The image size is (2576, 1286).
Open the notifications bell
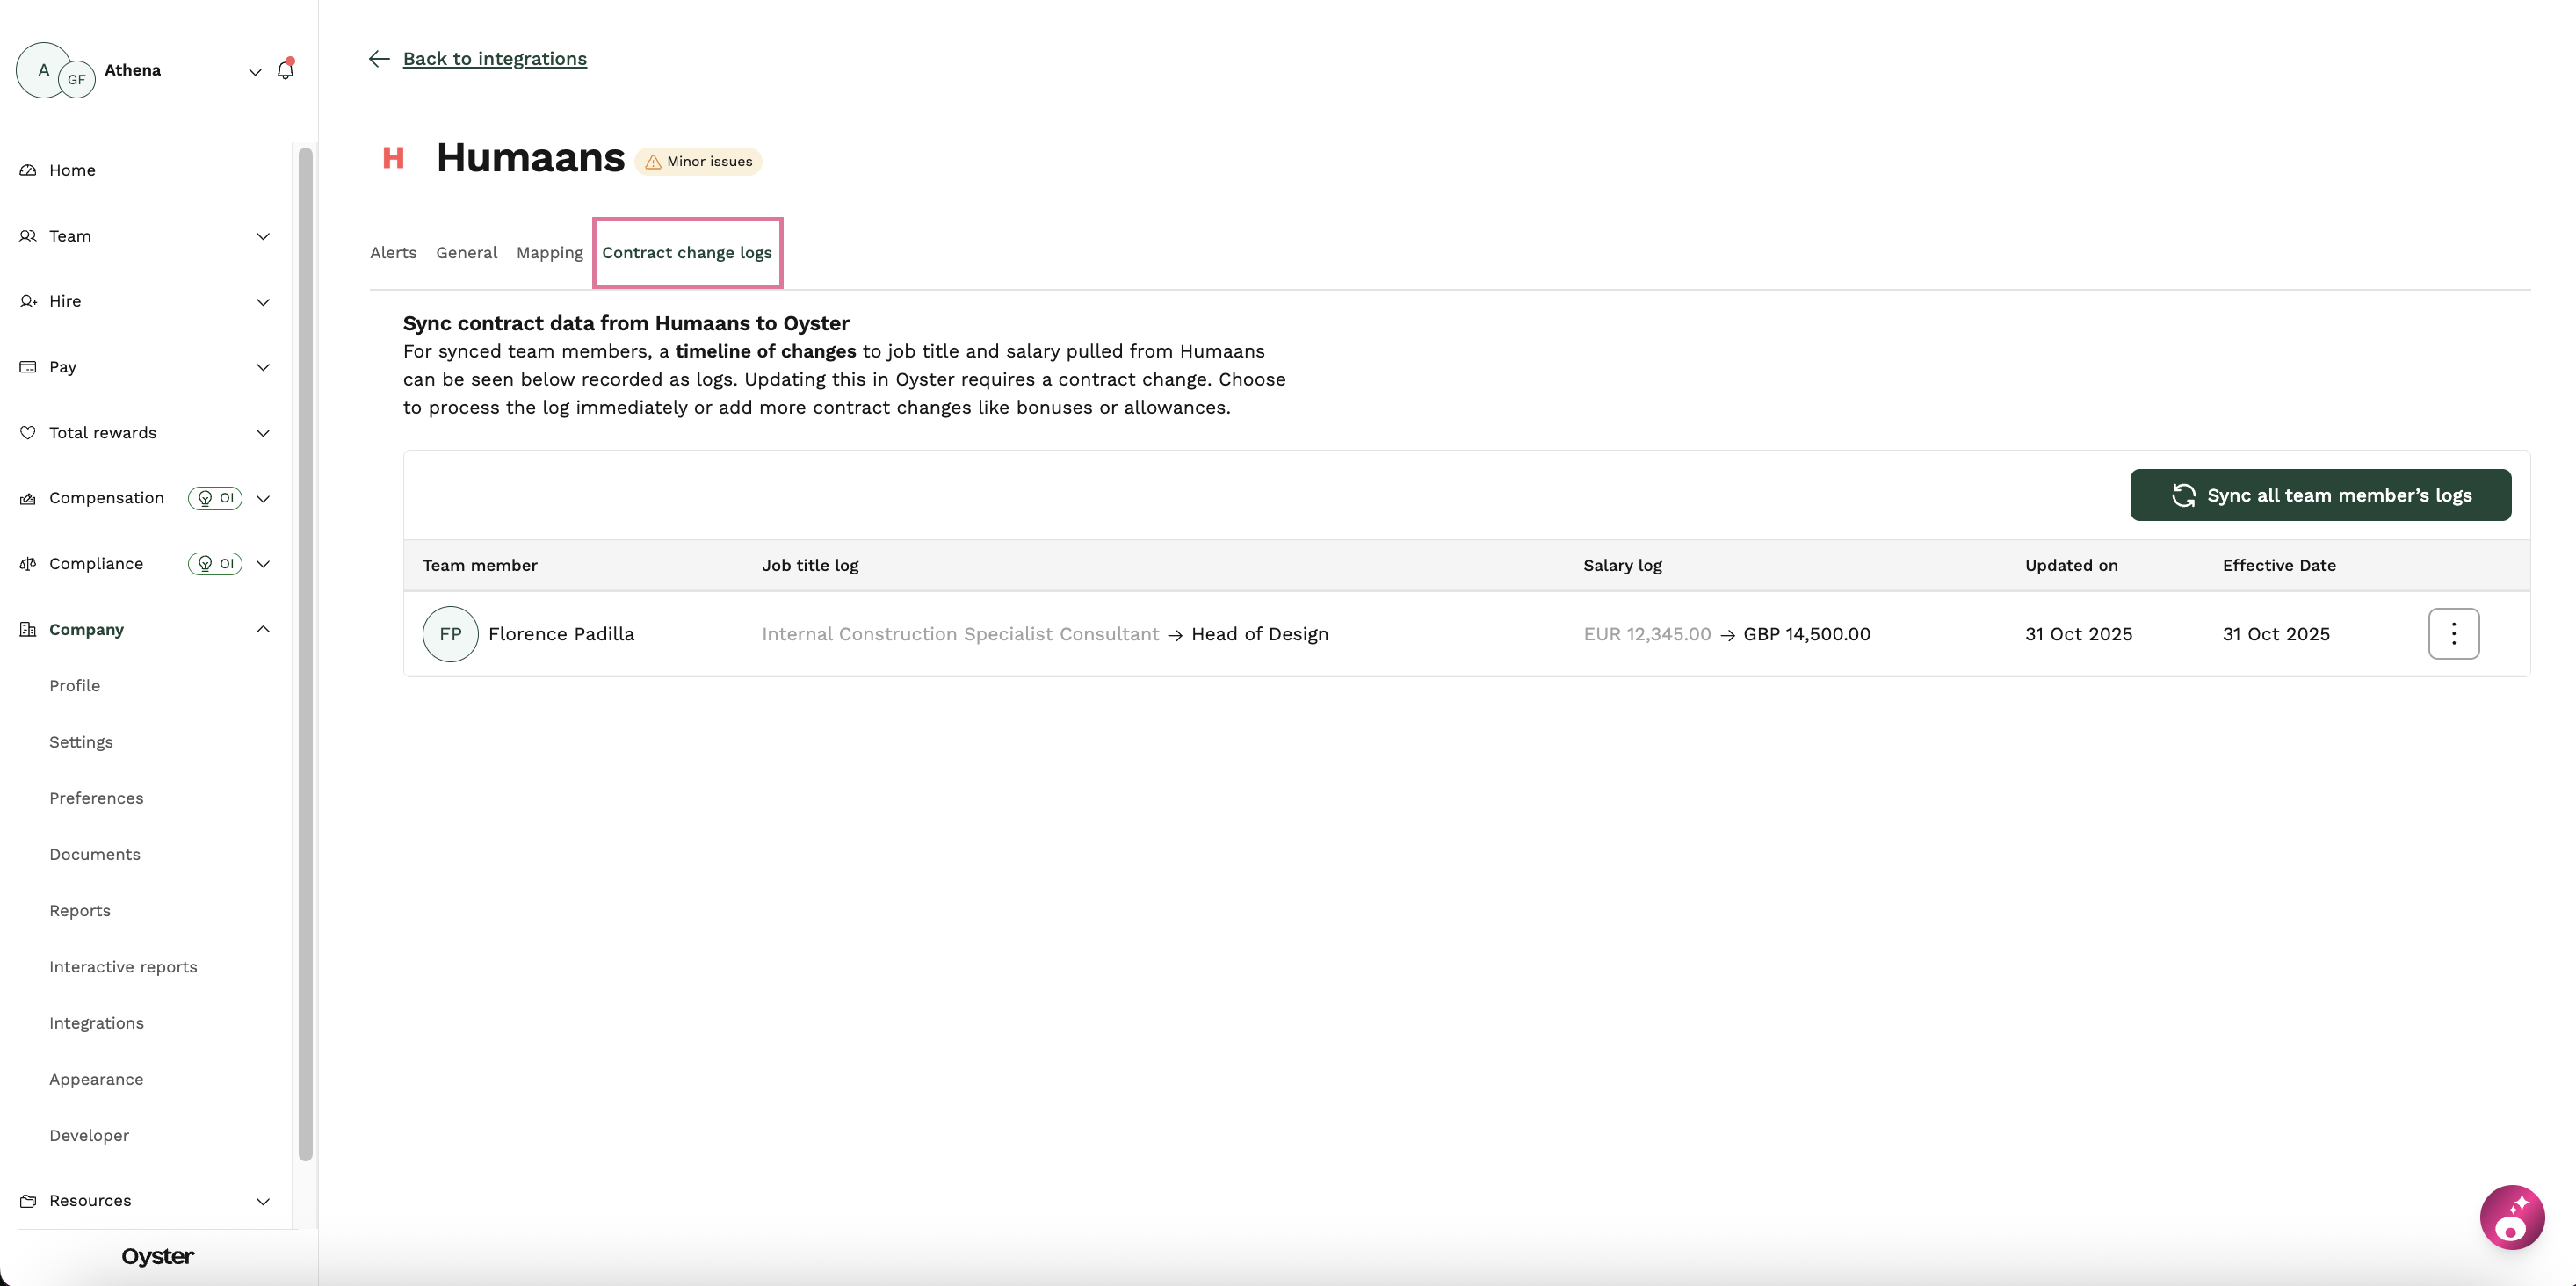(x=286, y=70)
